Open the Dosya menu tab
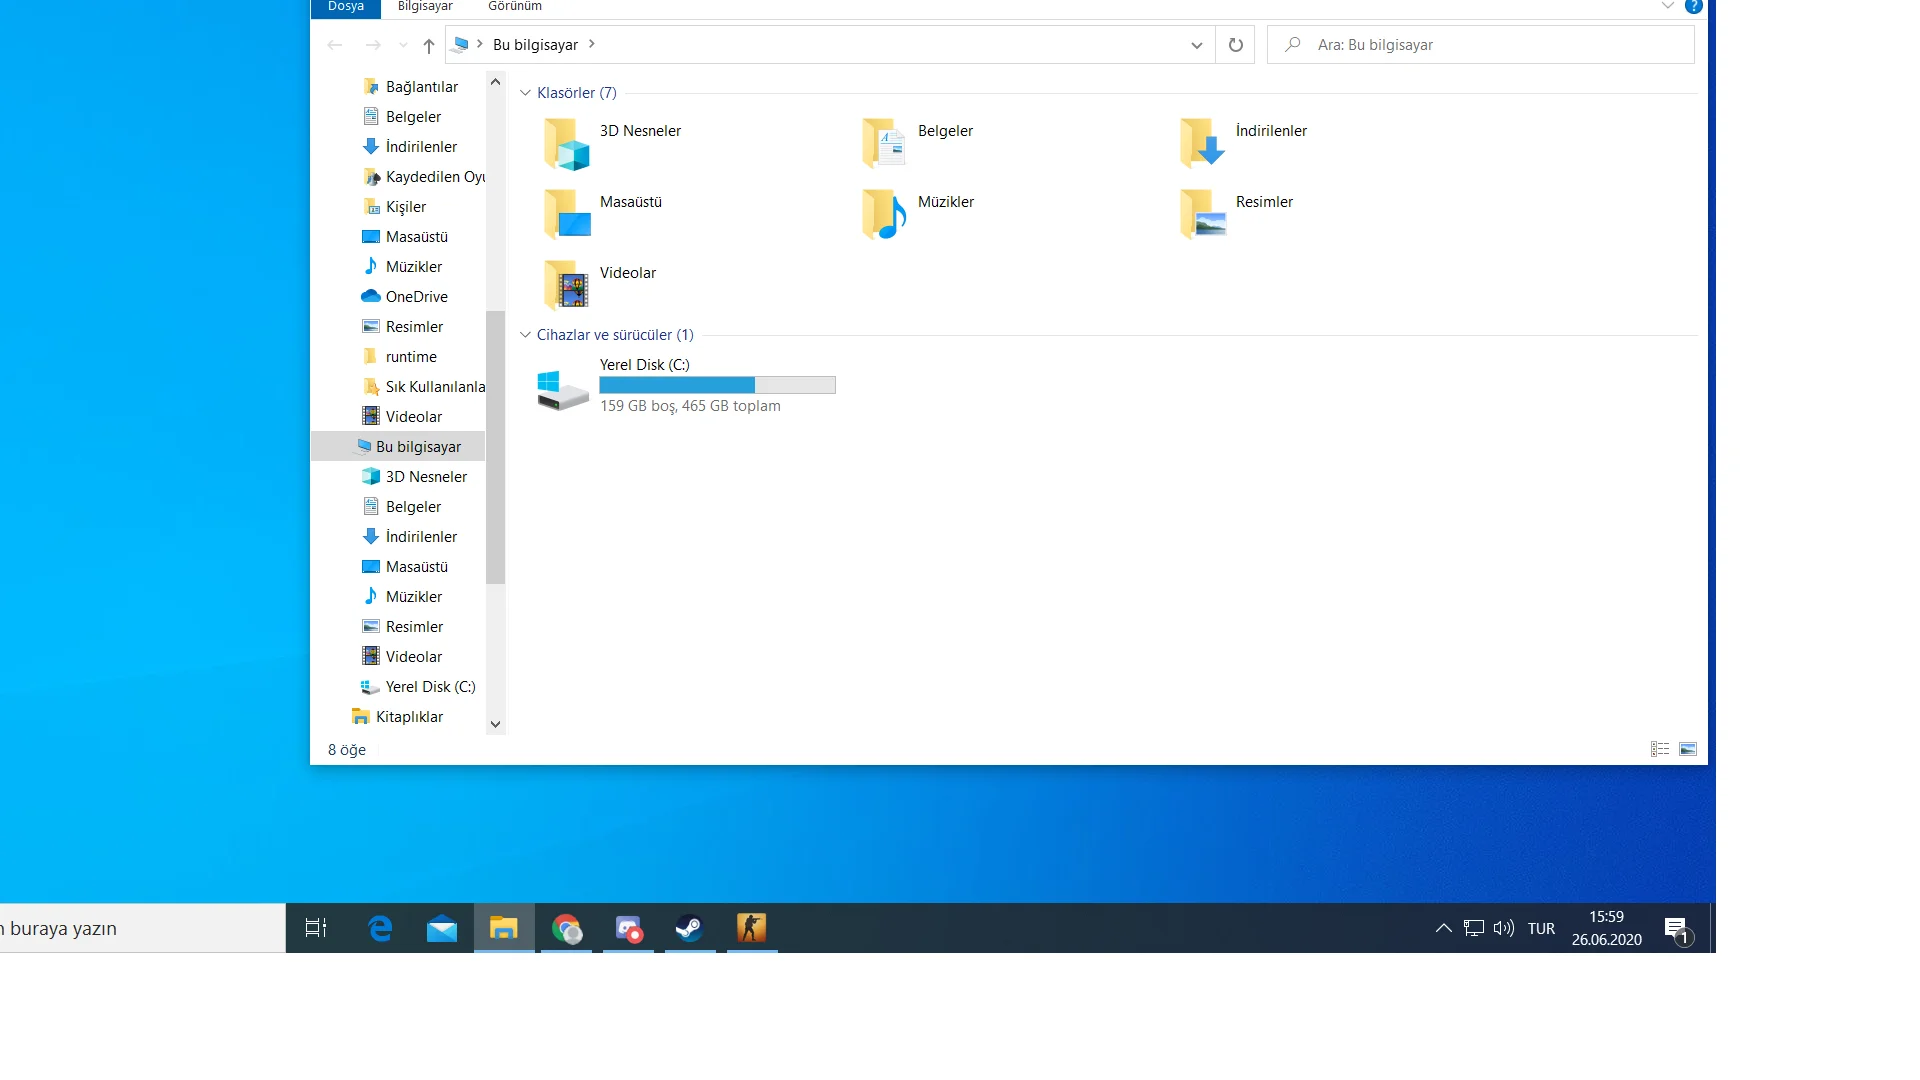The width and height of the screenshot is (1920, 1080). (345, 7)
